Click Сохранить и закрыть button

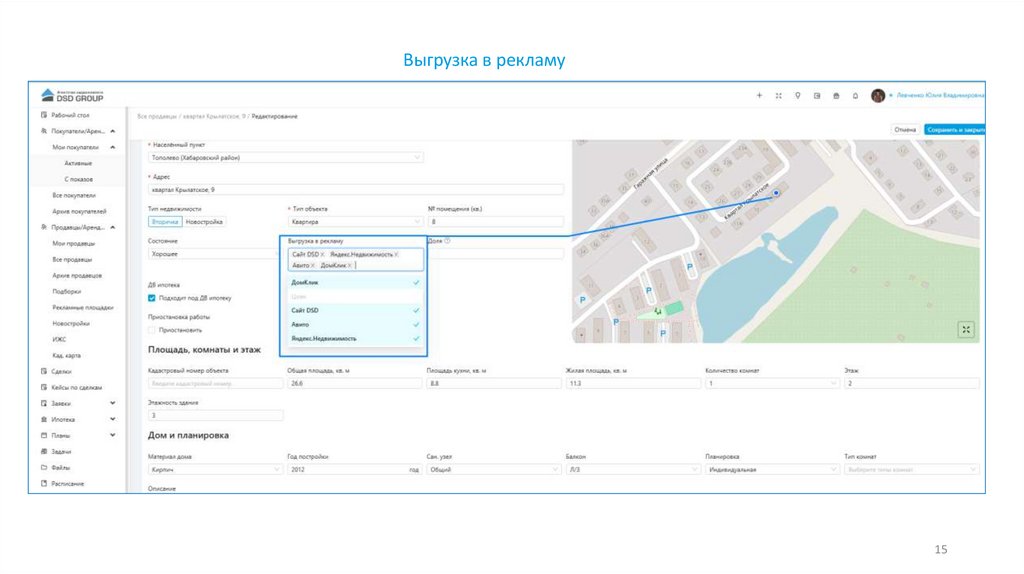[x=954, y=129]
